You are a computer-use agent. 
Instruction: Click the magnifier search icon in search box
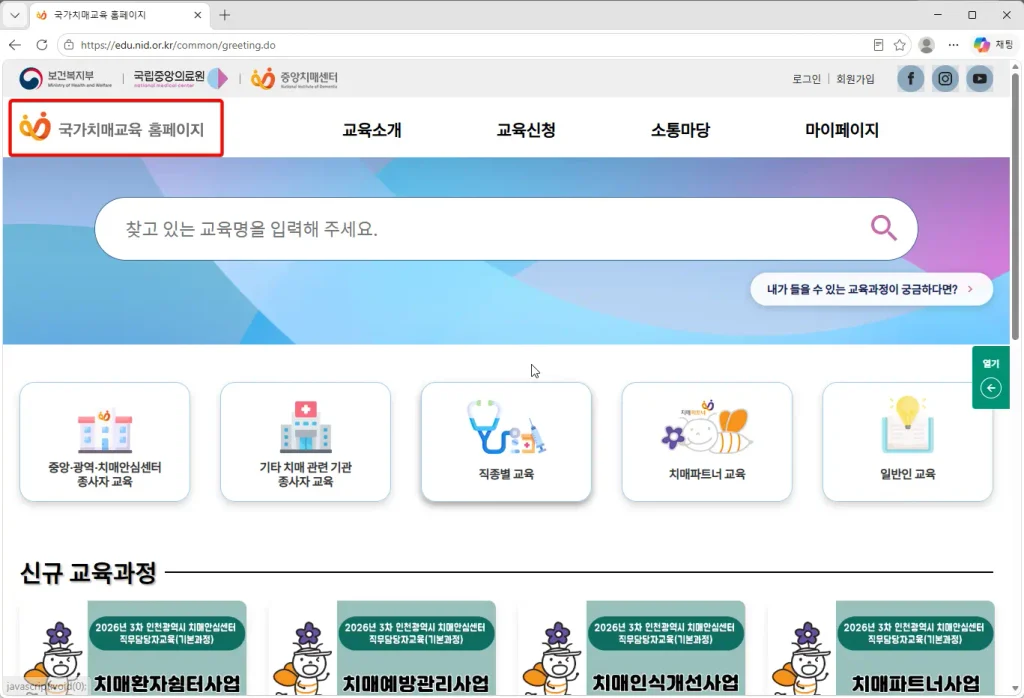(x=884, y=229)
